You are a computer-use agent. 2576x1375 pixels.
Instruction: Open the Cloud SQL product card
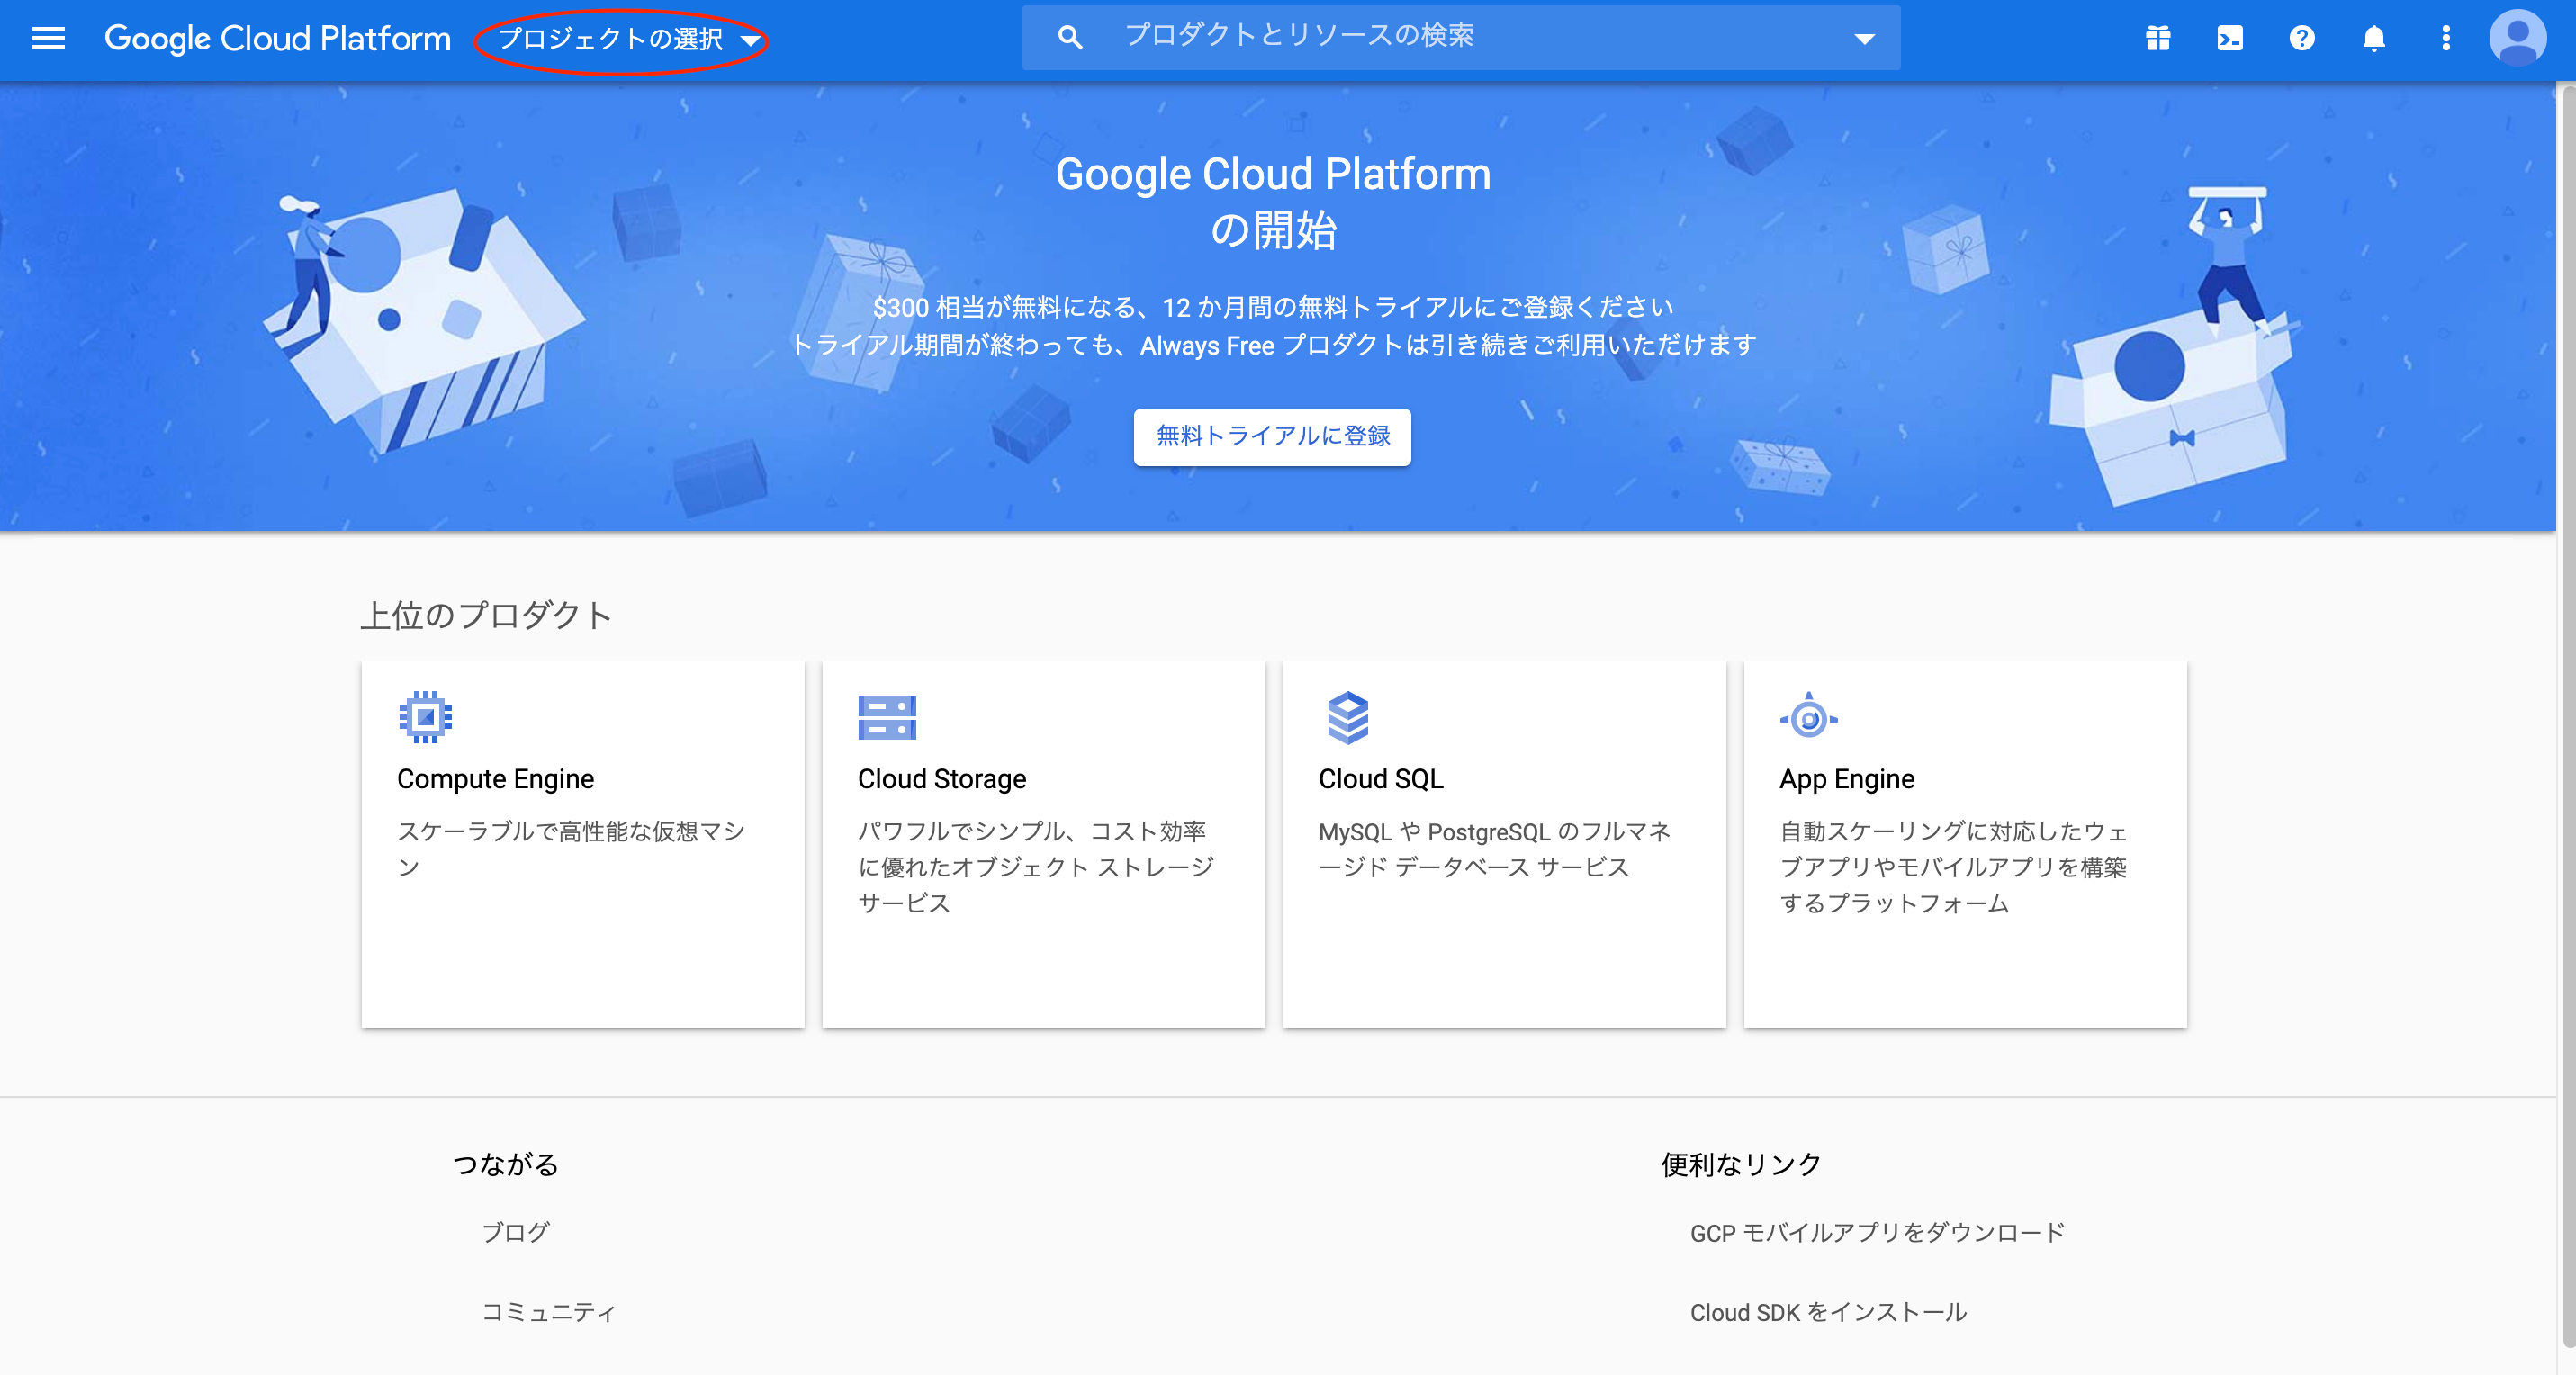click(1504, 842)
